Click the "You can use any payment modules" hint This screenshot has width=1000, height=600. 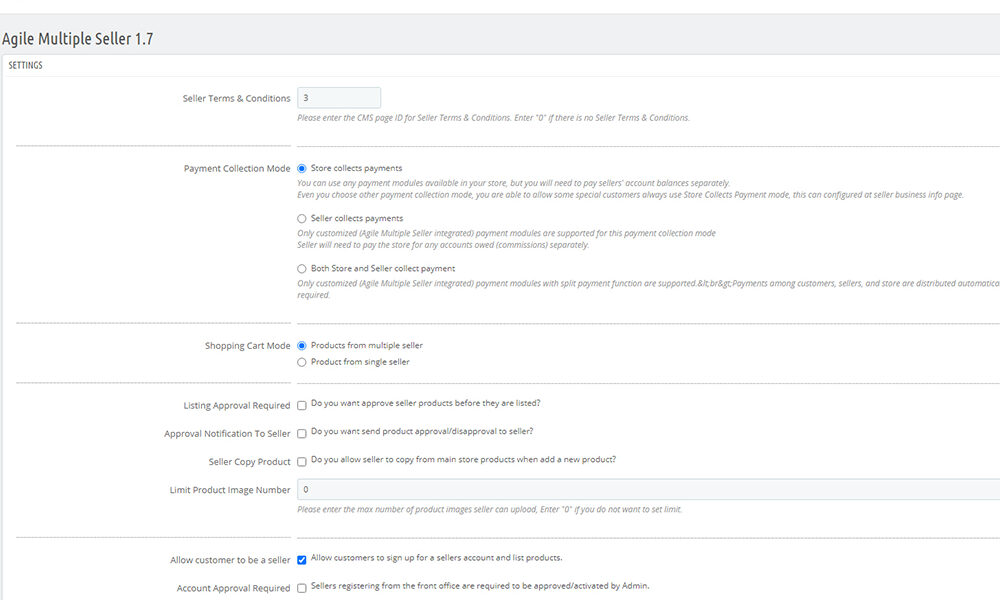[x=513, y=183]
